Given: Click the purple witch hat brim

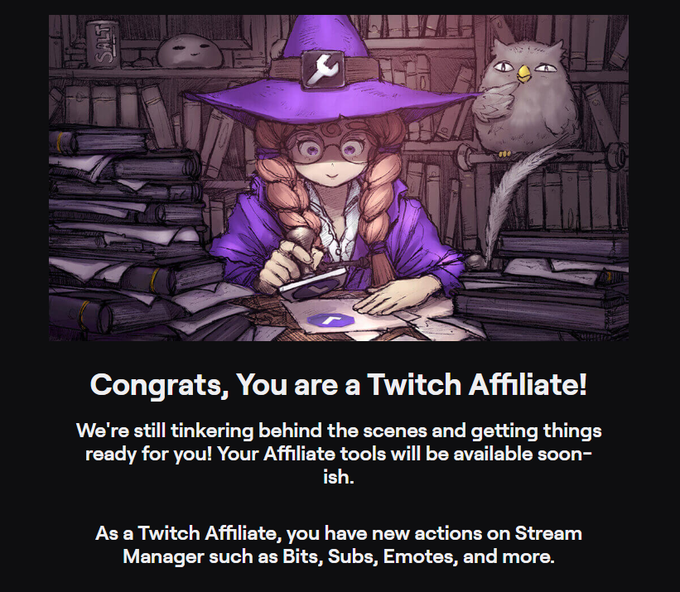Looking at the screenshot, I should [333, 102].
